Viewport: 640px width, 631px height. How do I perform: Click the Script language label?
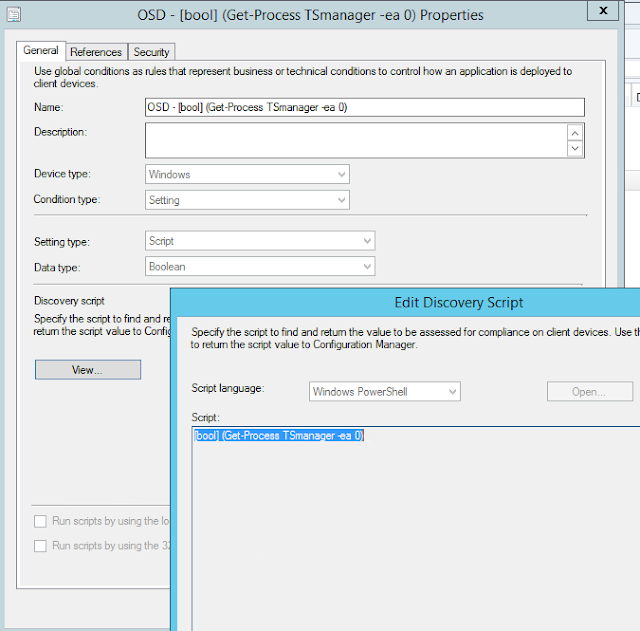click(x=228, y=388)
